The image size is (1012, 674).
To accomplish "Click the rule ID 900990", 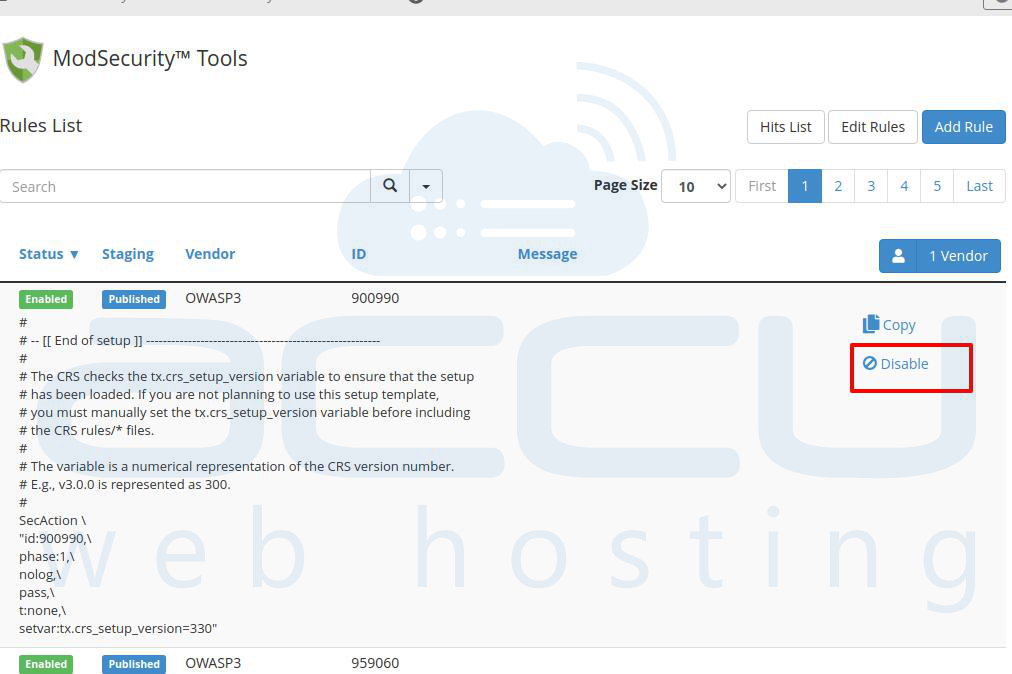I will tap(375, 298).
